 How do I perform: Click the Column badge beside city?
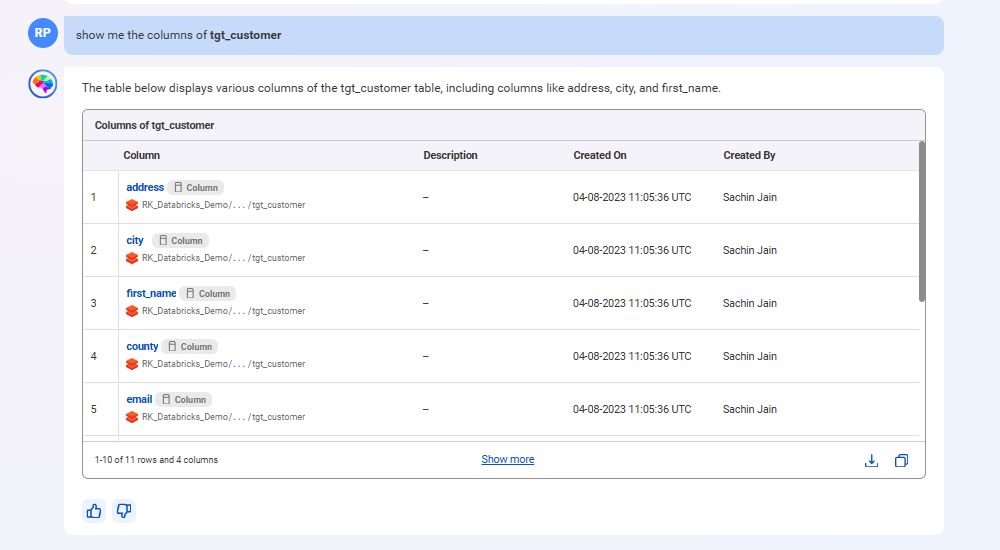click(180, 241)
